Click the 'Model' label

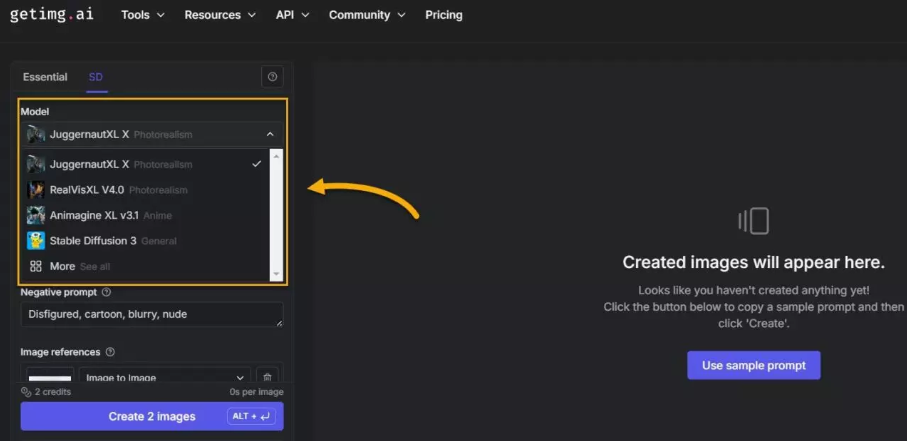(35, 111)
